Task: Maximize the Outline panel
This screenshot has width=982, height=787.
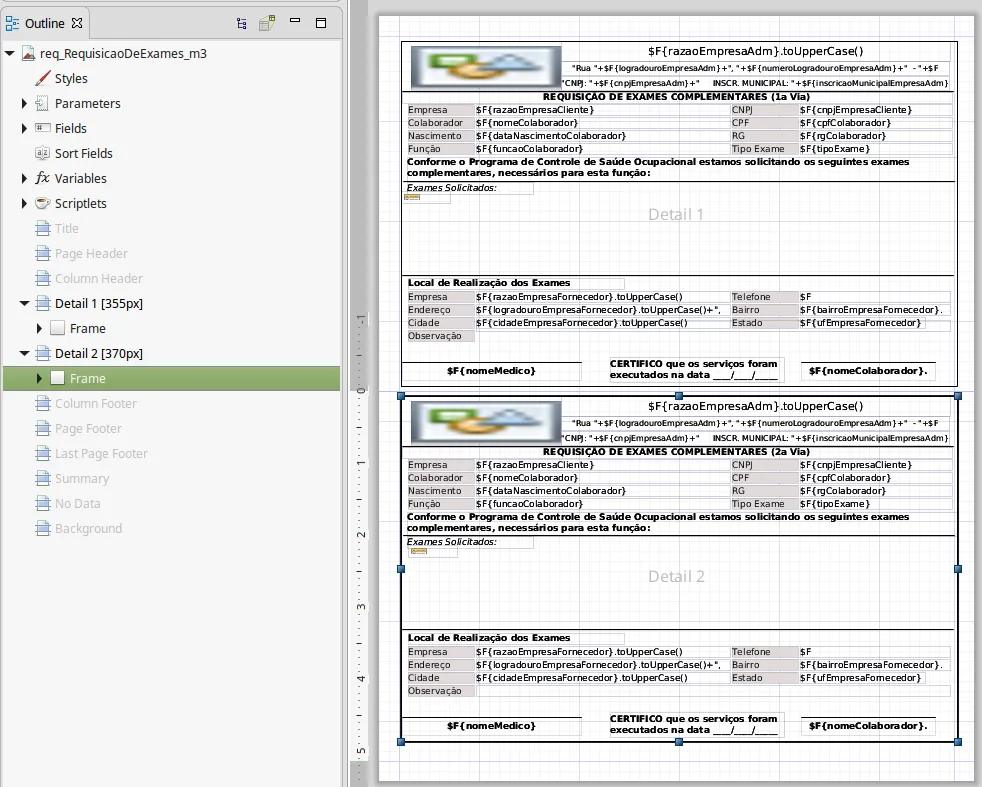Action: point(321,23)
